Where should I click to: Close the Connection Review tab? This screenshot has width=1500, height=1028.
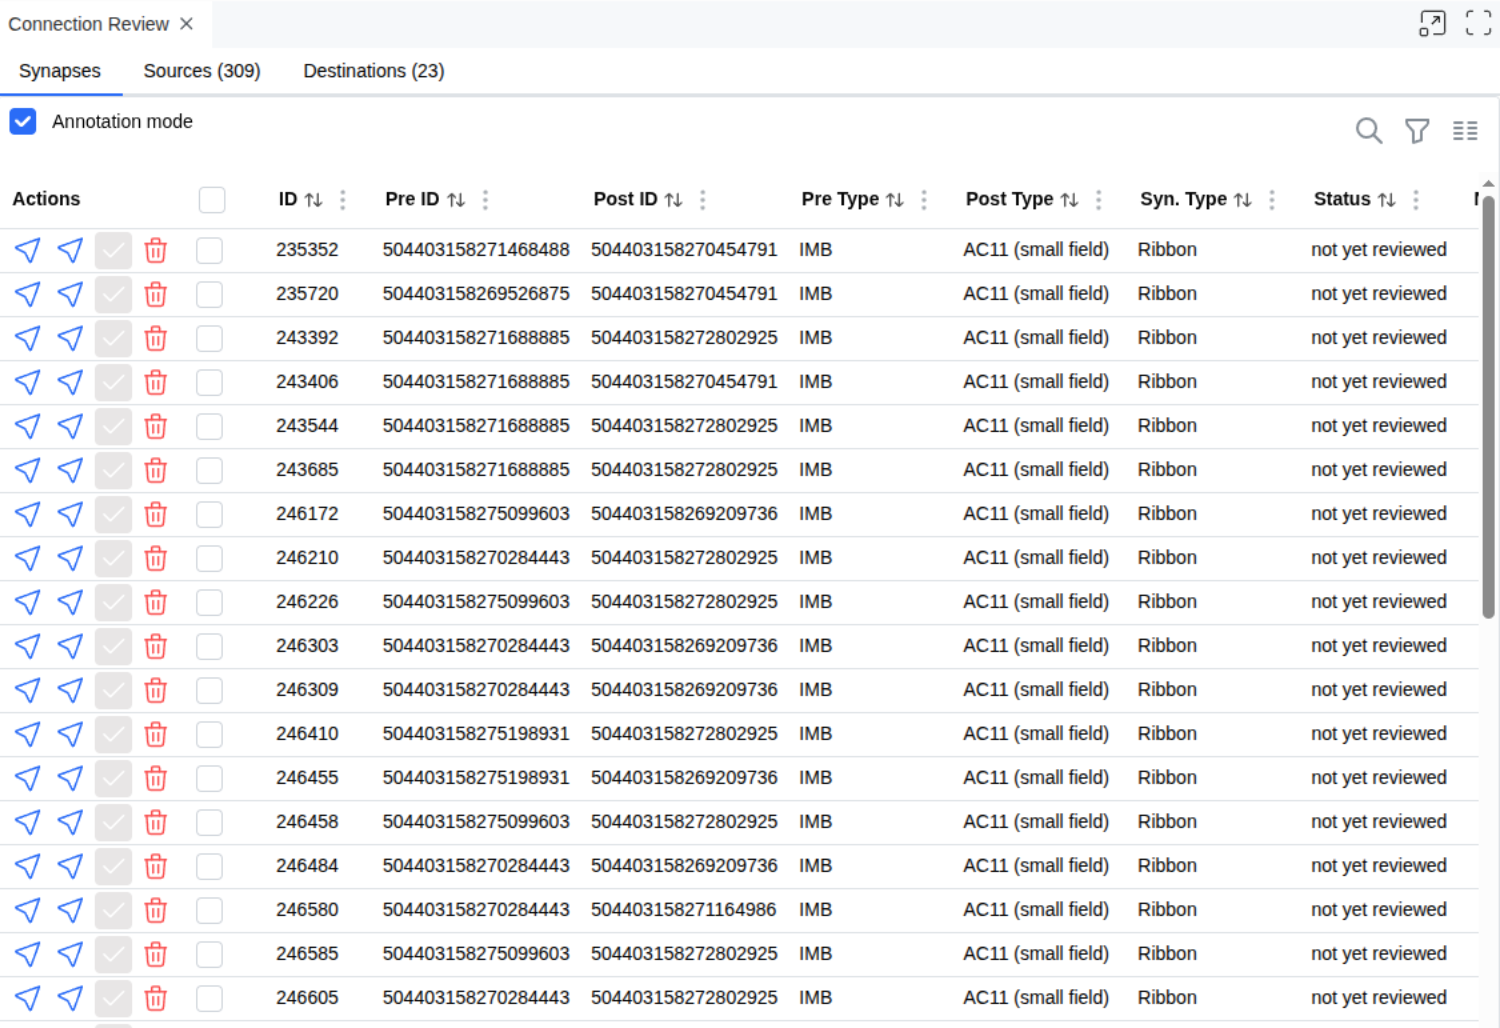tap(186, 24)
